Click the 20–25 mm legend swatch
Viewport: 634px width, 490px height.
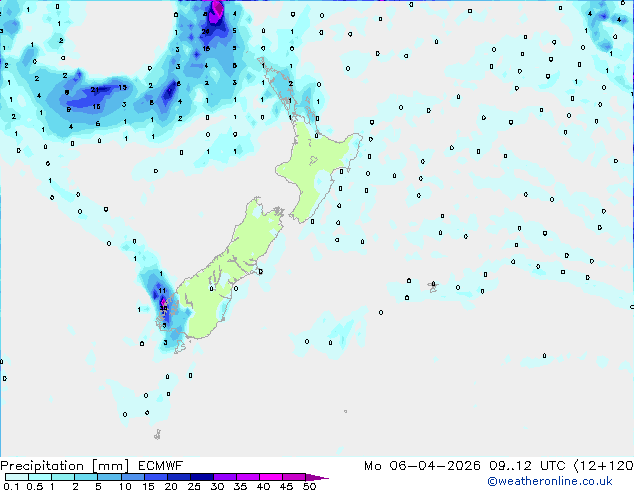click(178, 477)
